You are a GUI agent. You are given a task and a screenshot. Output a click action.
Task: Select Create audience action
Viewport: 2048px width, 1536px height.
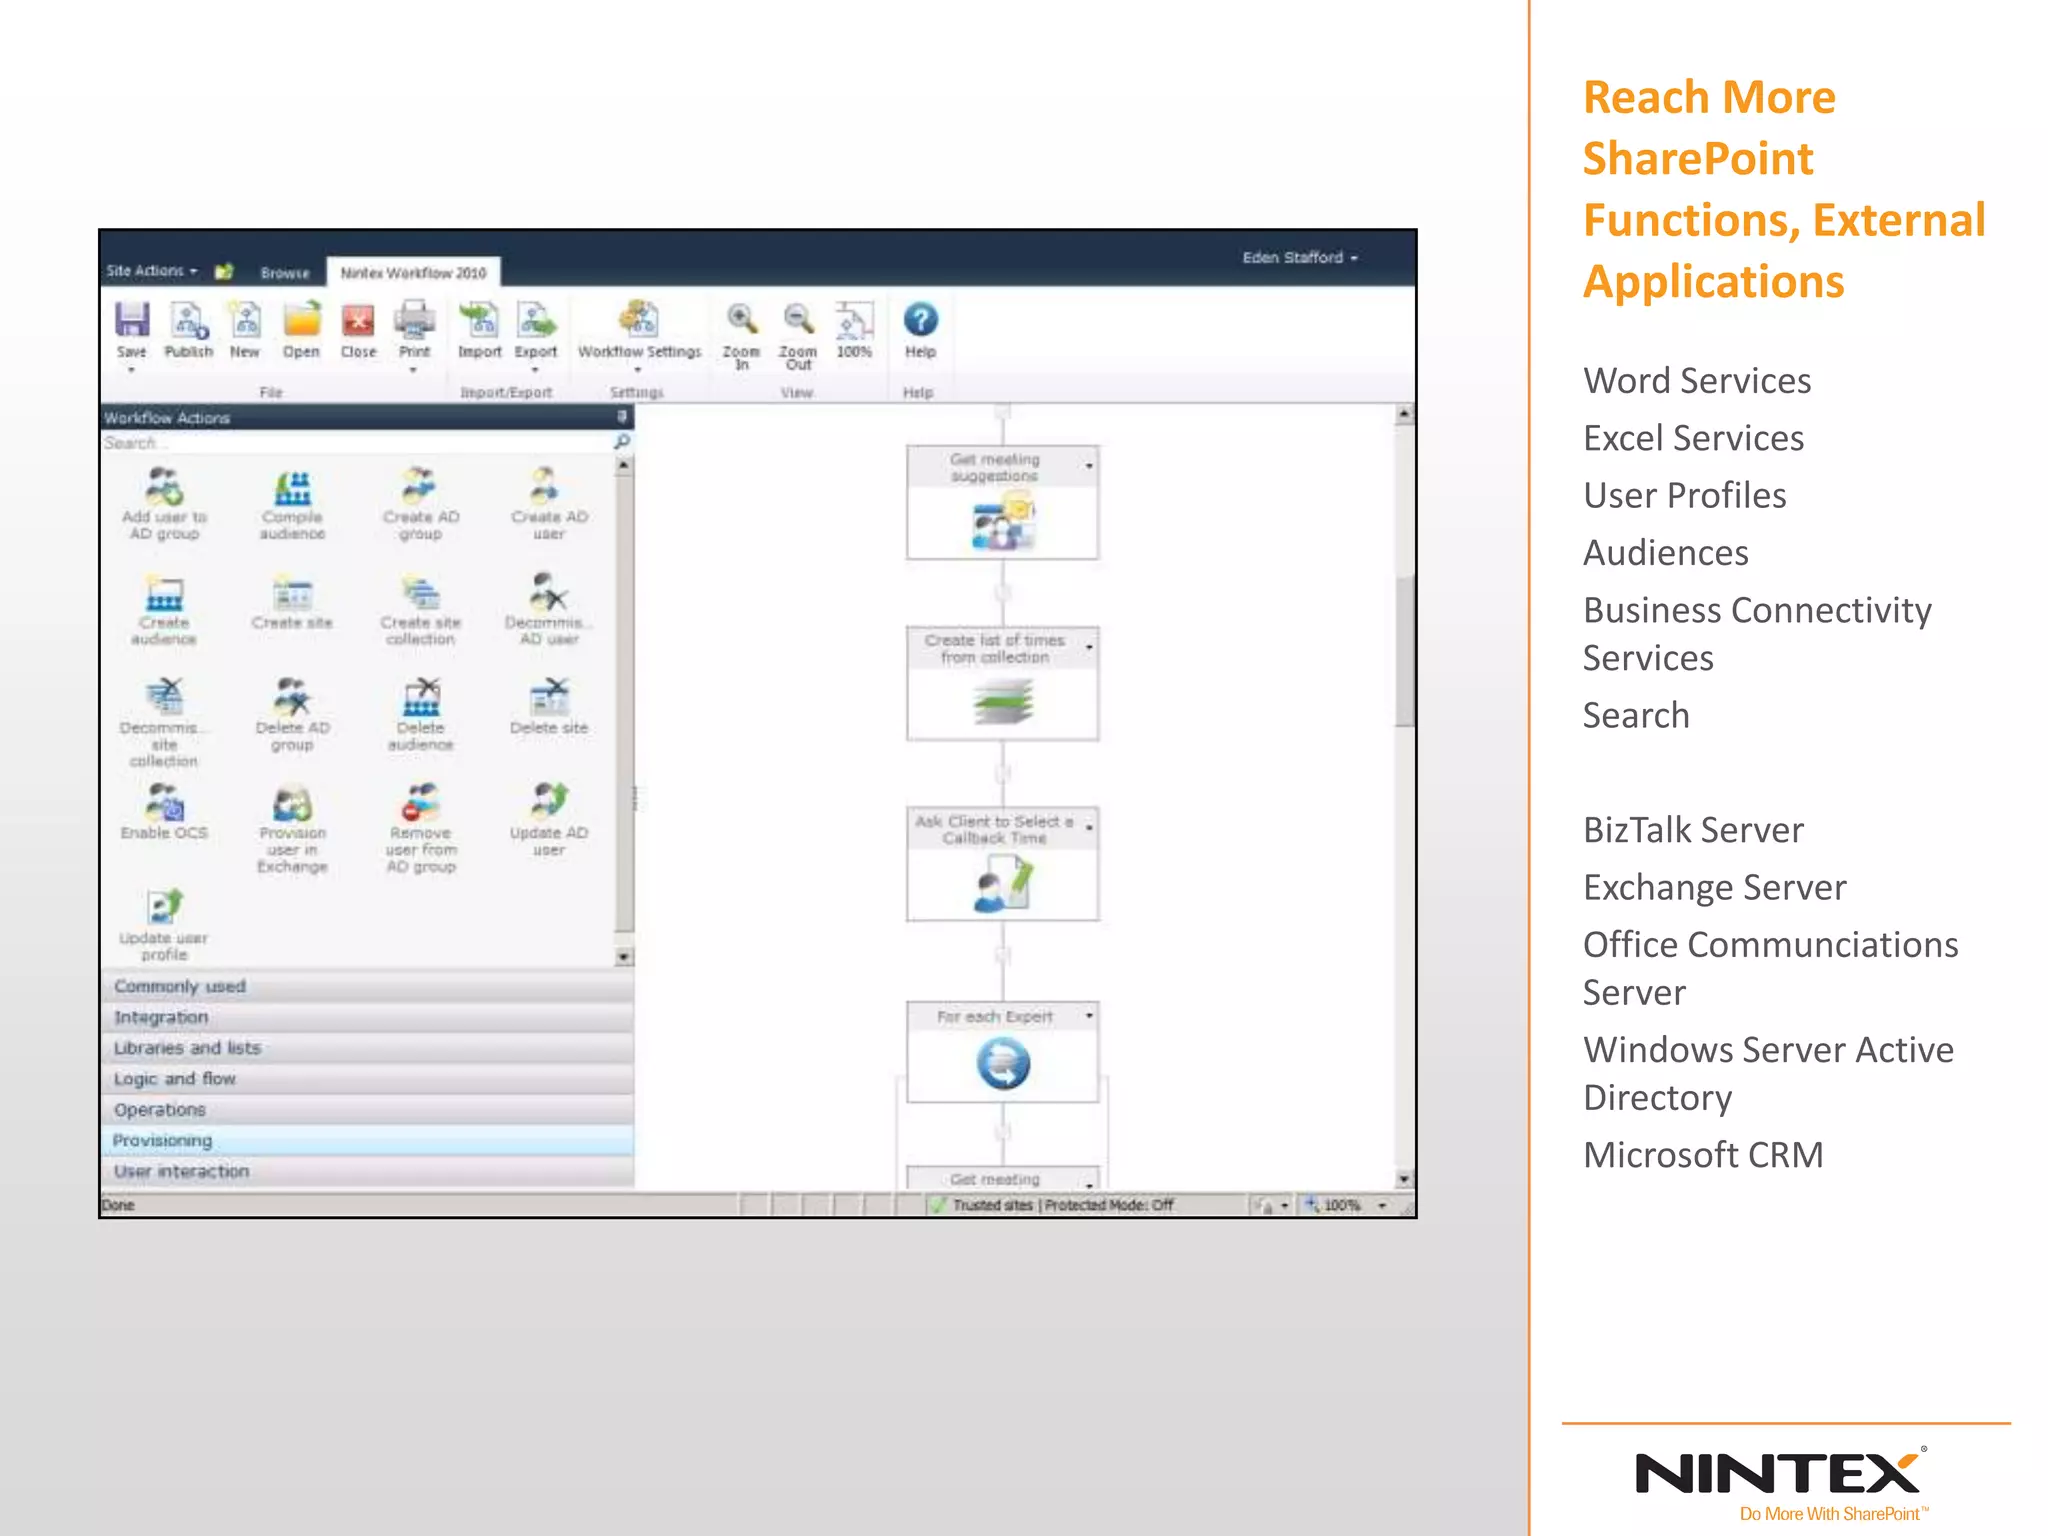pyautogui.click(x=164, y=610)
